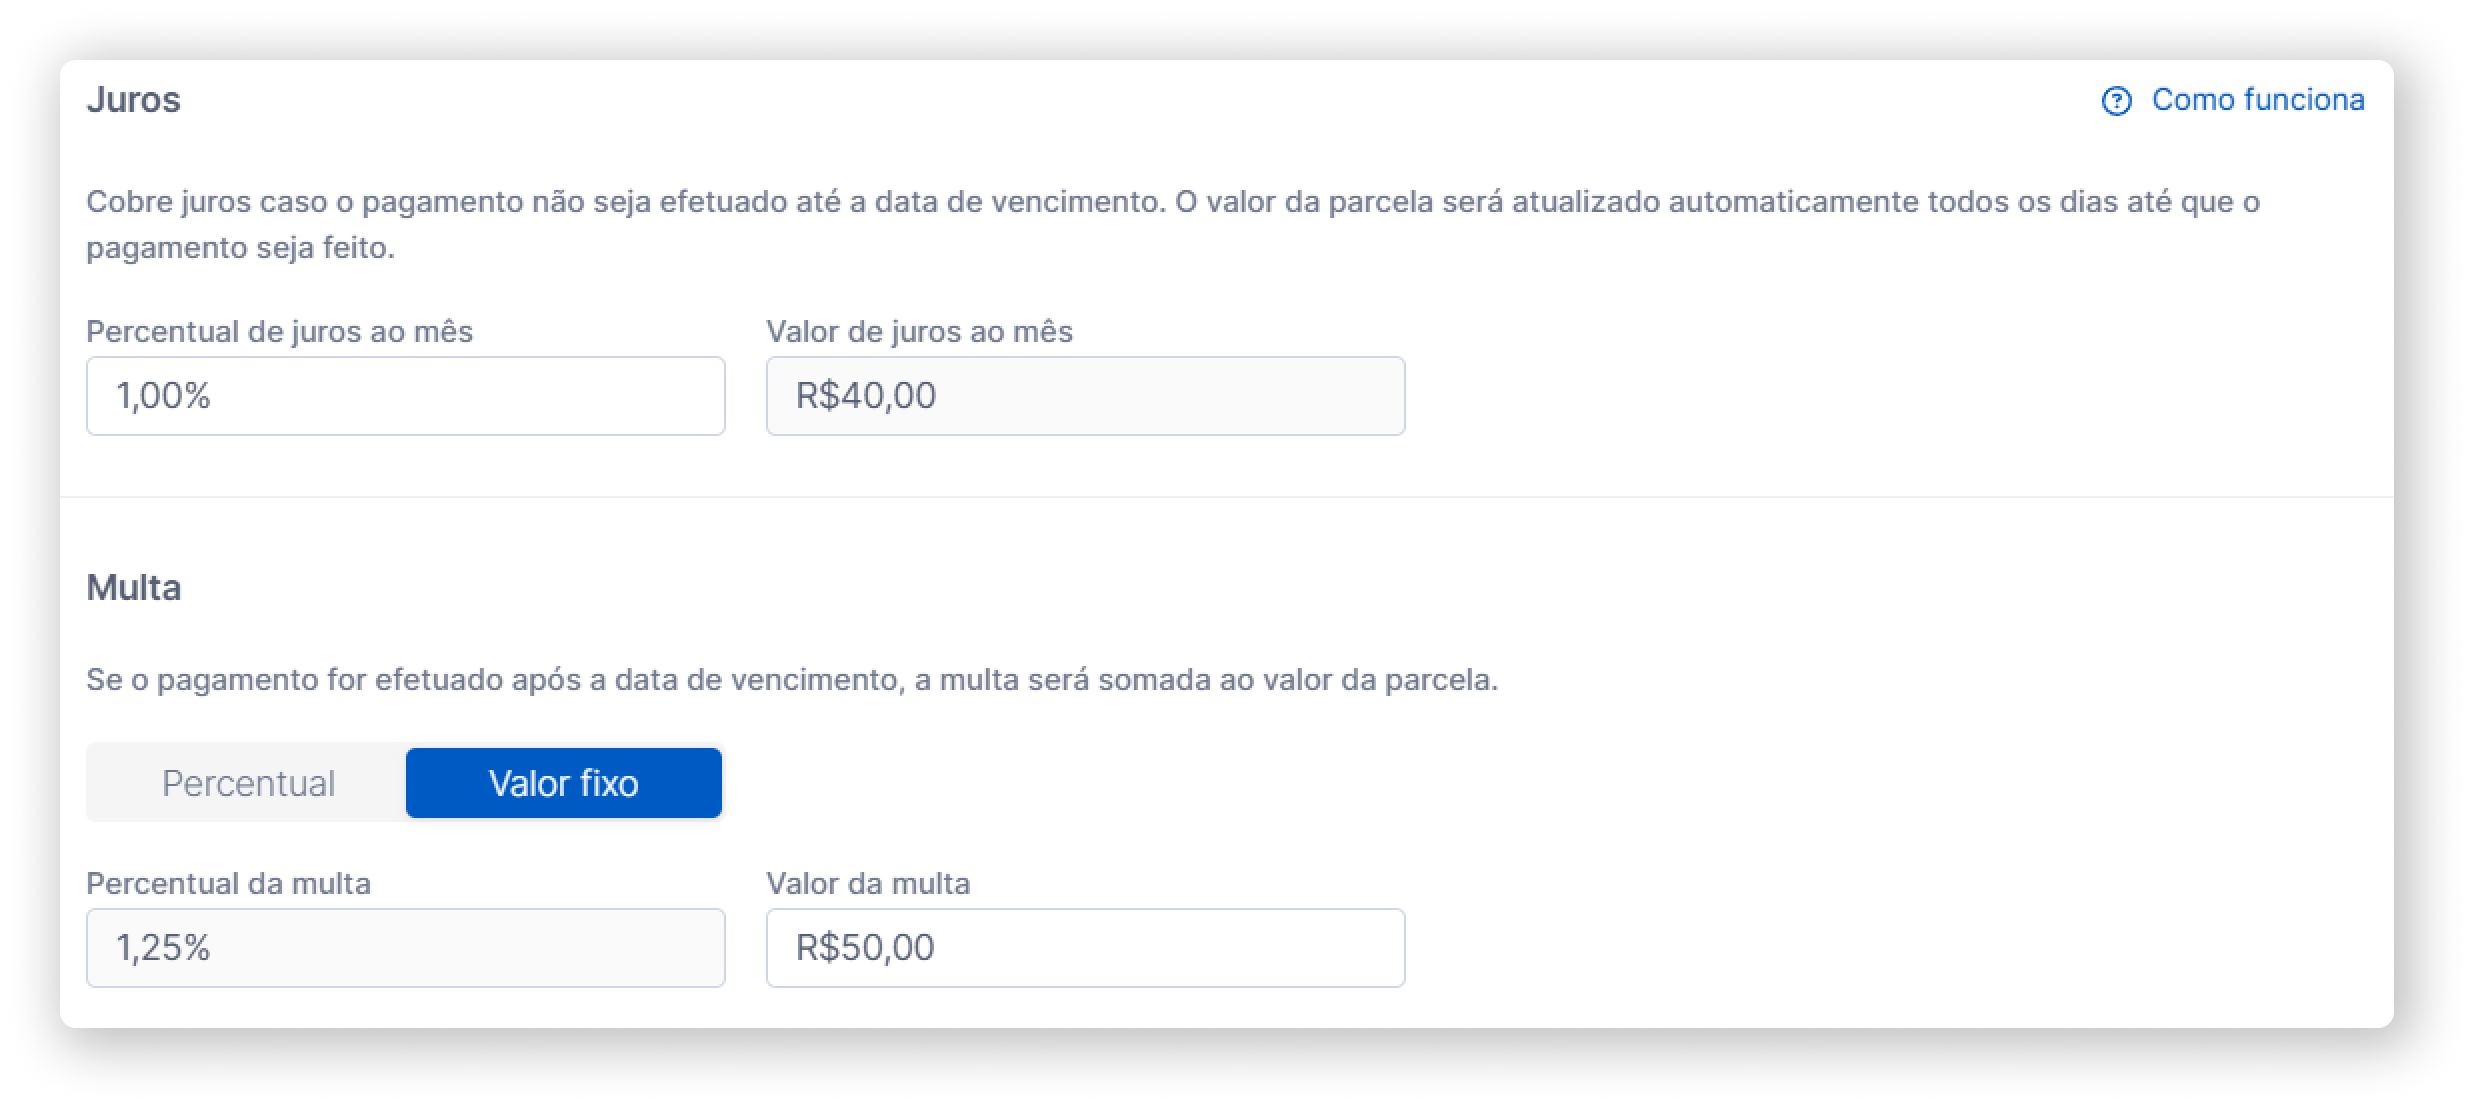Select the Valor fixo option

click(563, 783)
